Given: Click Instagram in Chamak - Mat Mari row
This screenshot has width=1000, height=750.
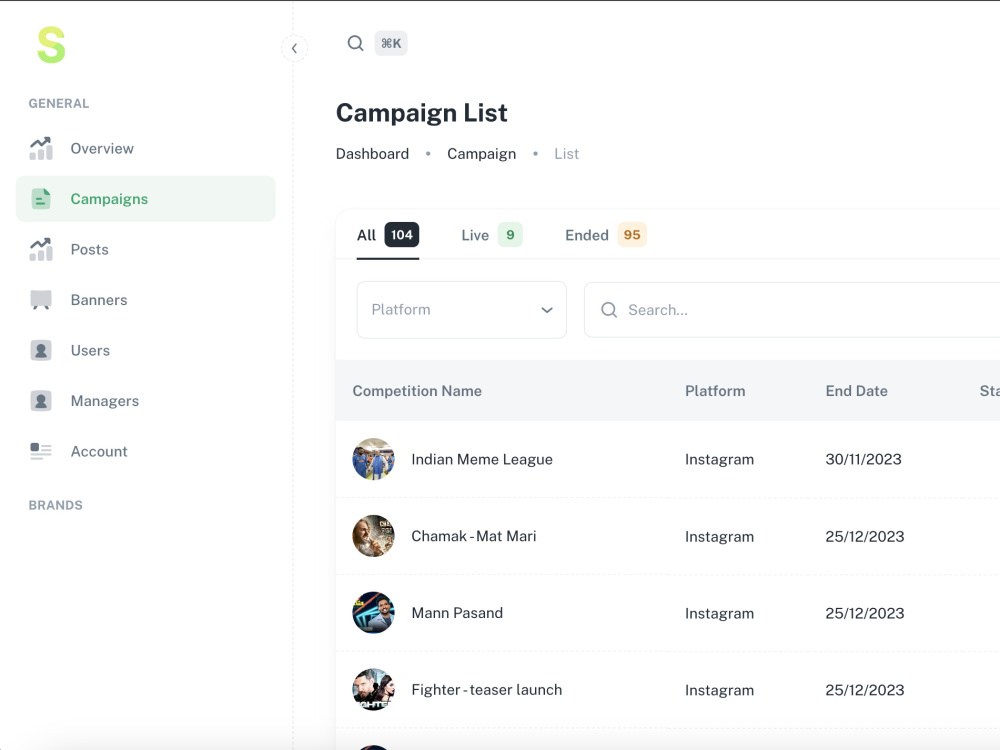Looking at the screenshot, I should pyautogui.click(x=719, y=537).
